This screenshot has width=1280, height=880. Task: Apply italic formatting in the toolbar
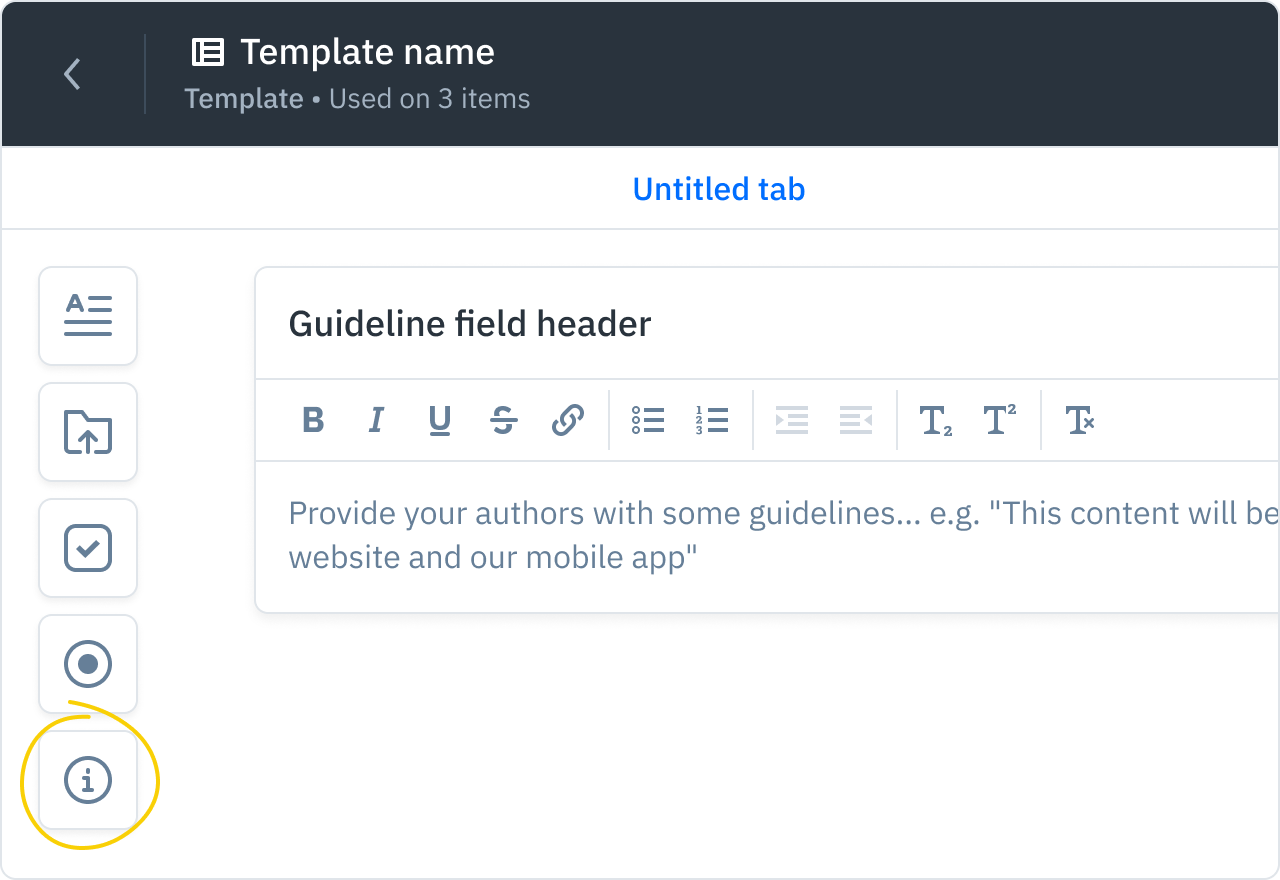tap(376, 420)
